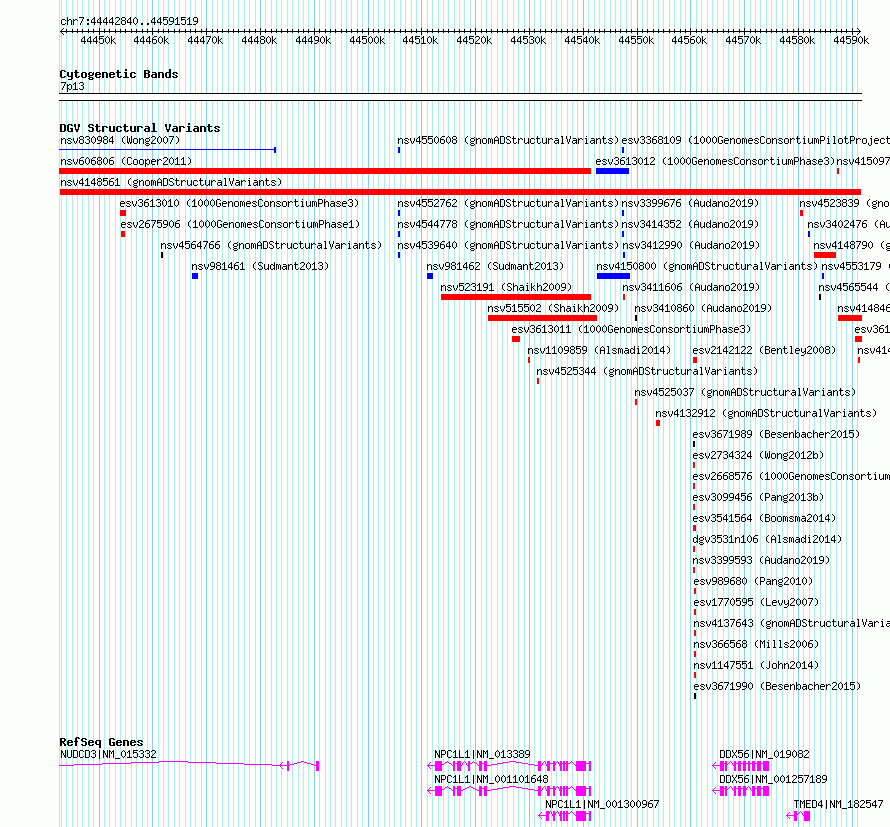Click nsv4525037 gnomAD variant label

coord(745,392)
